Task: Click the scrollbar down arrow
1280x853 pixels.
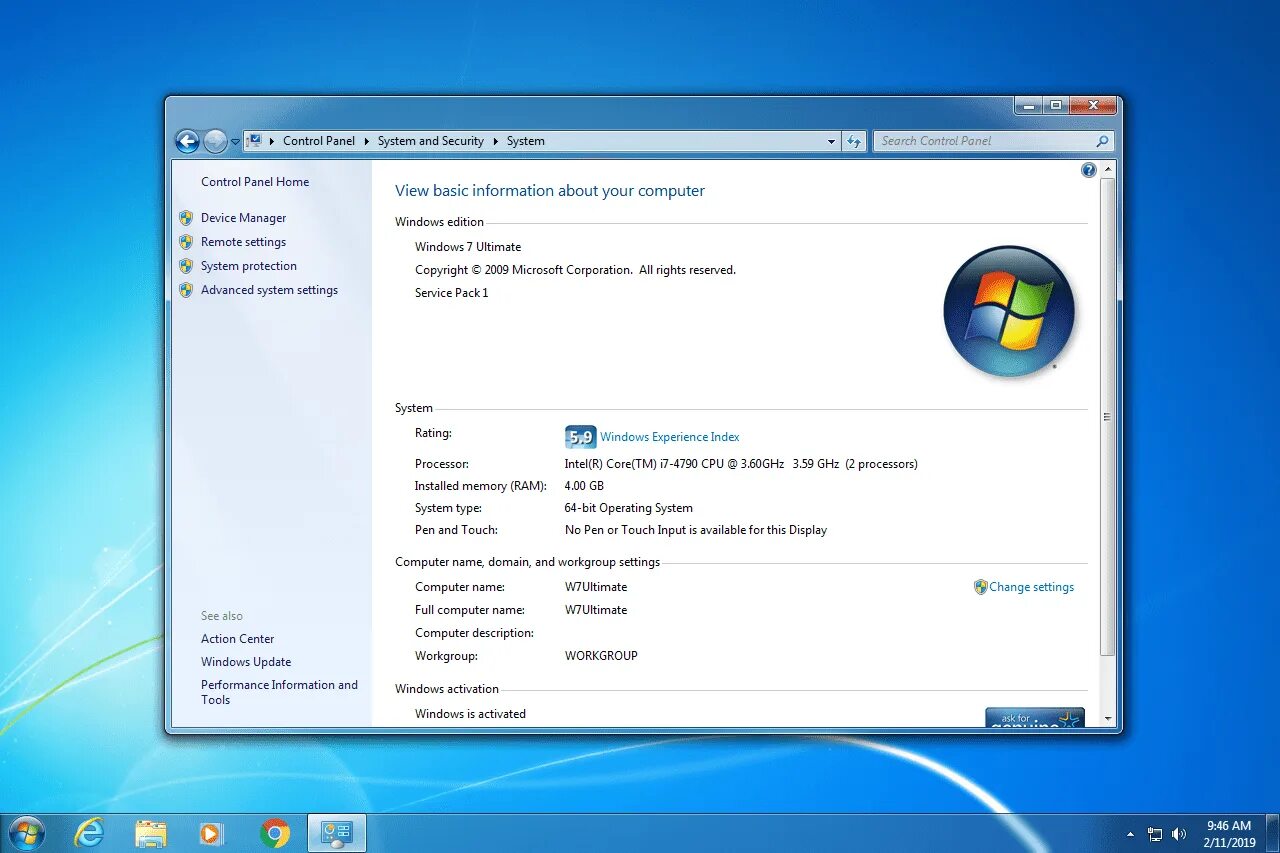Action: click(x=1107, y=719)
